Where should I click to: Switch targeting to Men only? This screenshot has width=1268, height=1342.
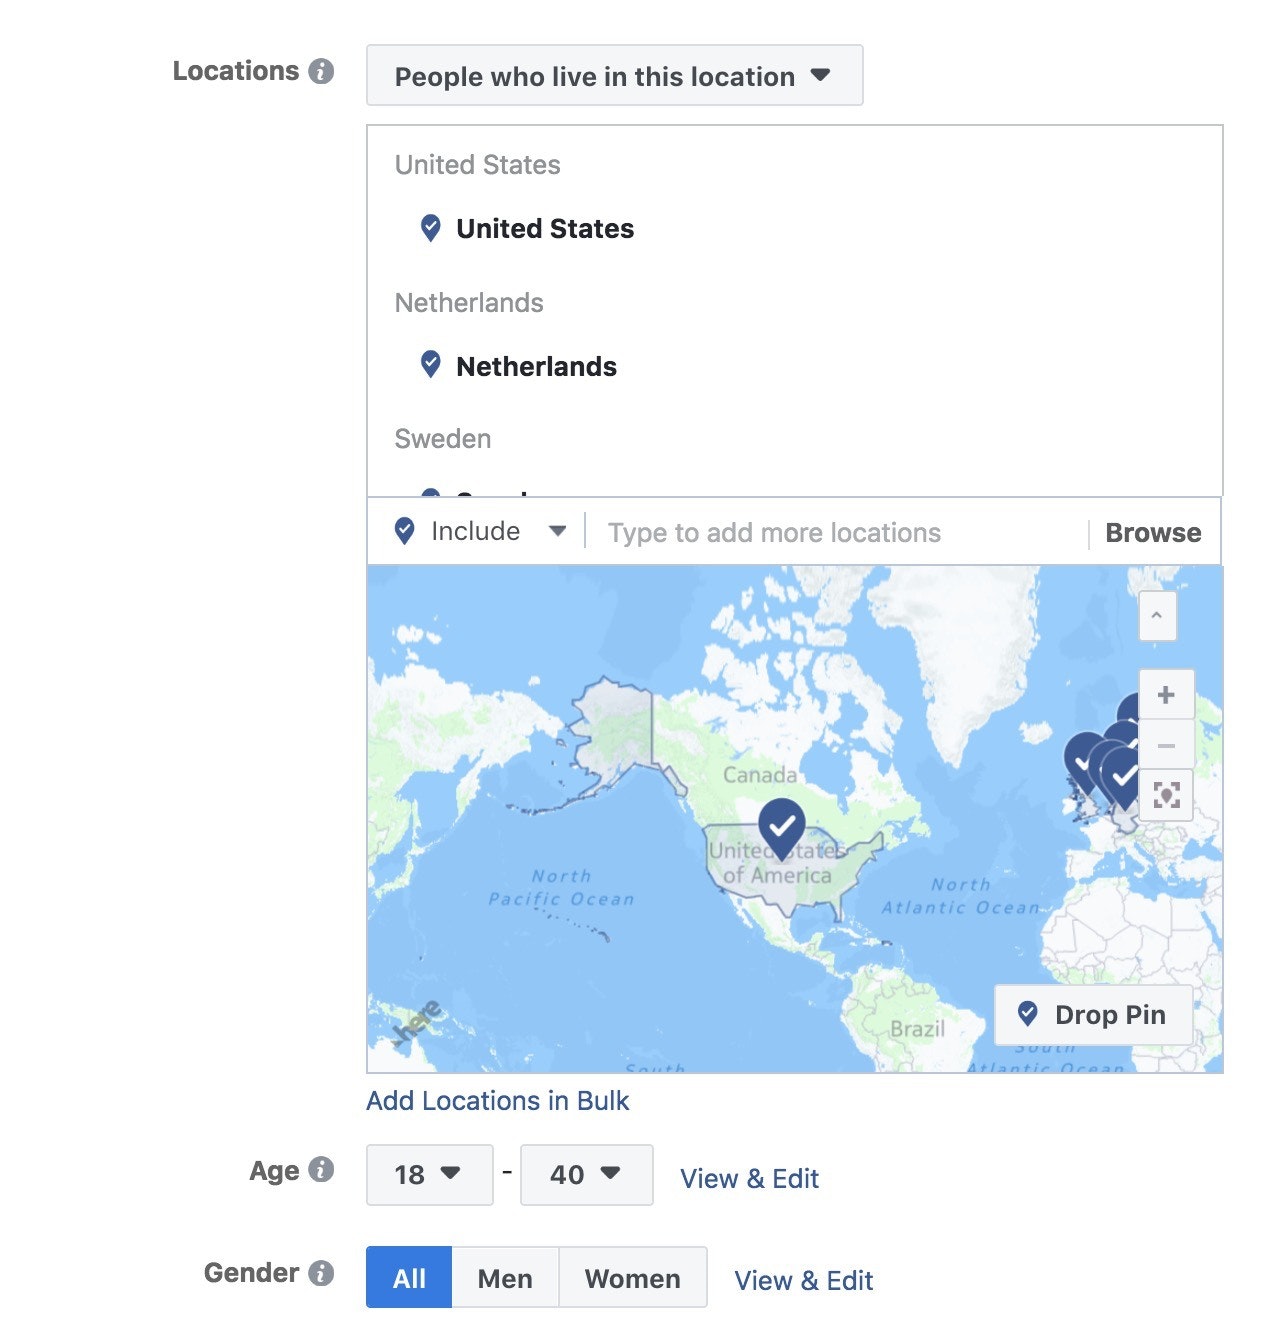click(x=505, y=1277)
